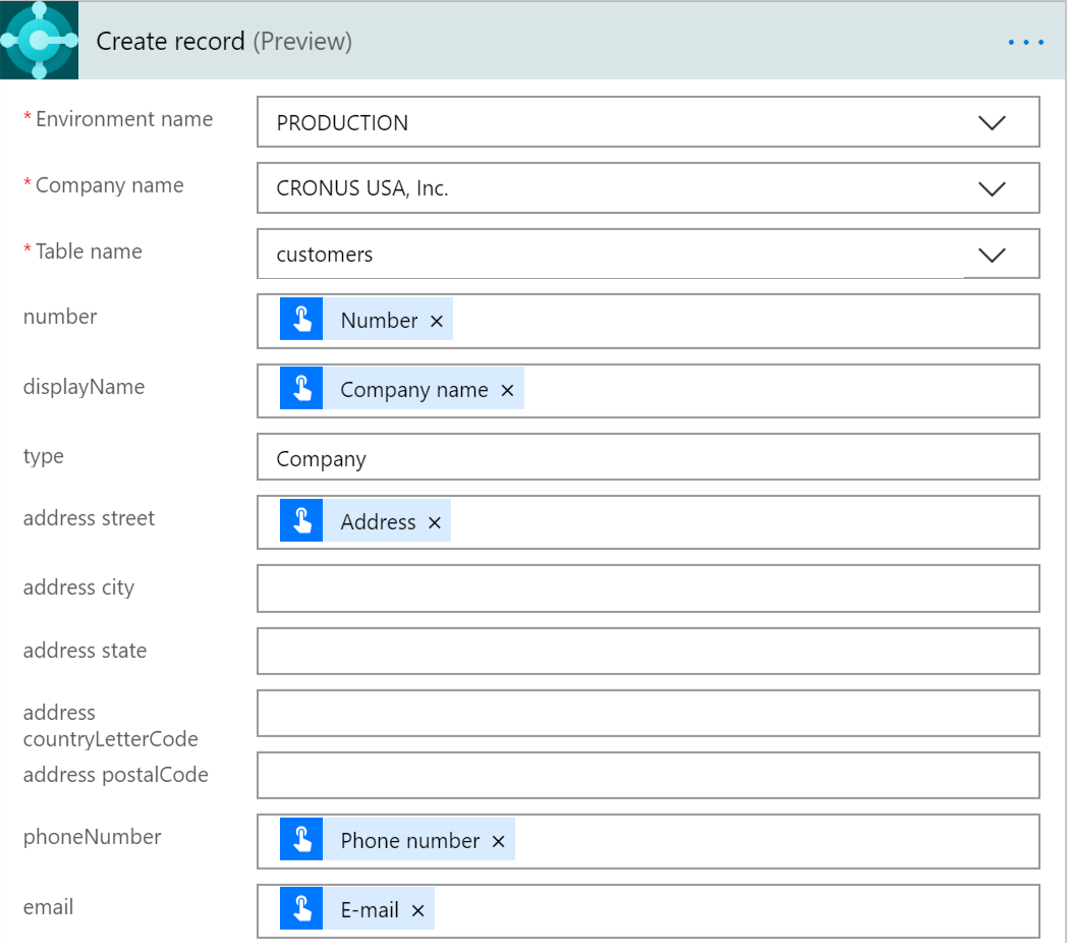The width and height of the screenshot is (1068, 943).
Task: Select the Address token label
Action: (378, 522)
